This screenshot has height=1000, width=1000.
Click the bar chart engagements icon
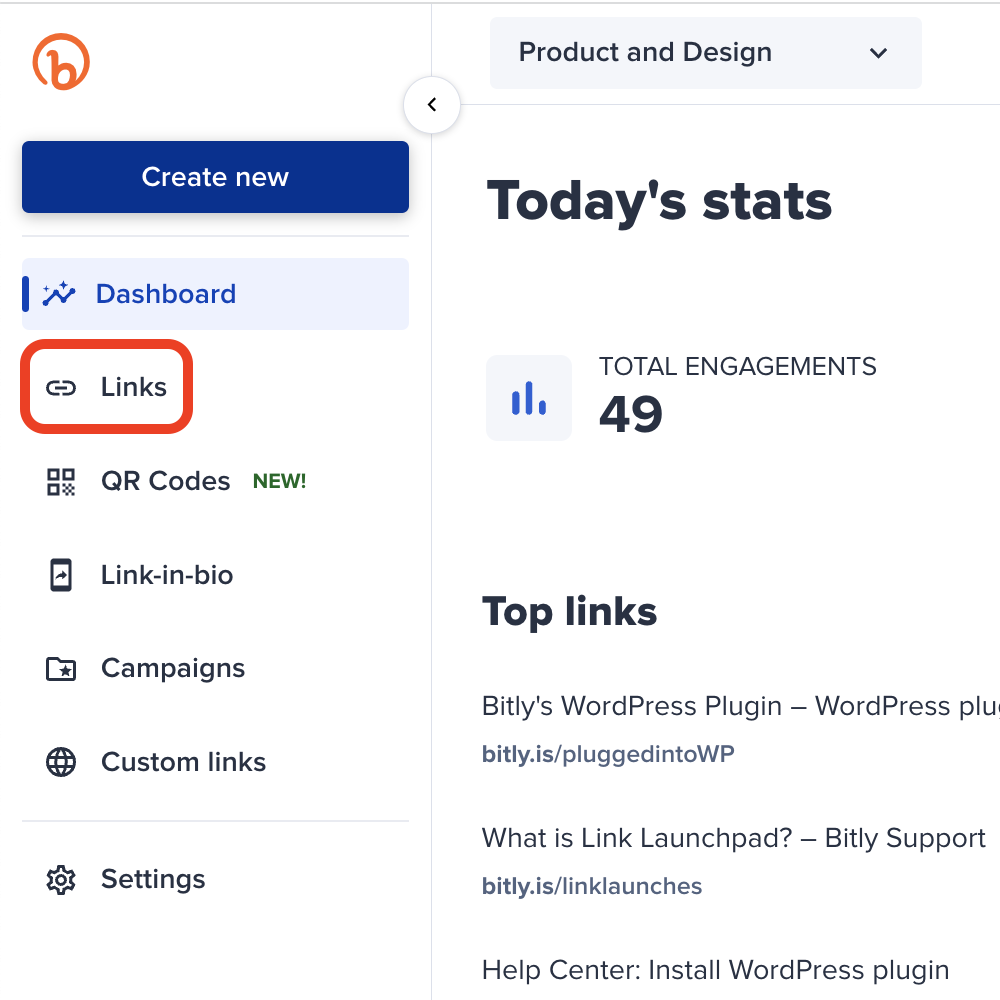point(529,398)
